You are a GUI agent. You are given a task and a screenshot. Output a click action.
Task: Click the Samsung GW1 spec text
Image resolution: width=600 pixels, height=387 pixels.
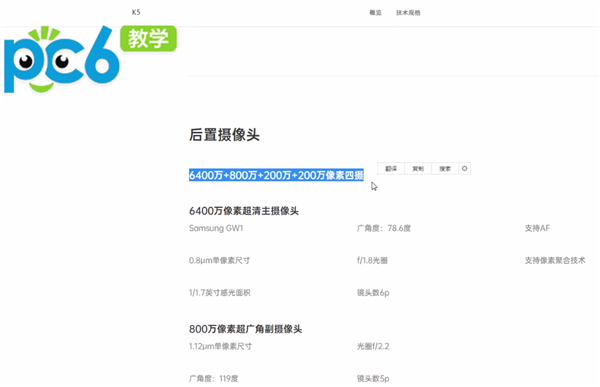(x=216, y=228)
